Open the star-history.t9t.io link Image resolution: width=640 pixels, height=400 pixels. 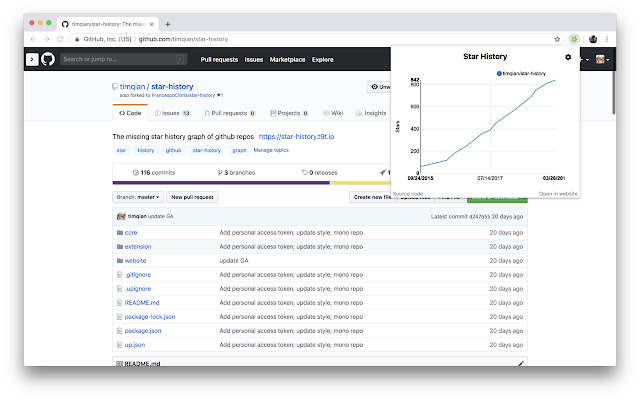tap(296, 136)
